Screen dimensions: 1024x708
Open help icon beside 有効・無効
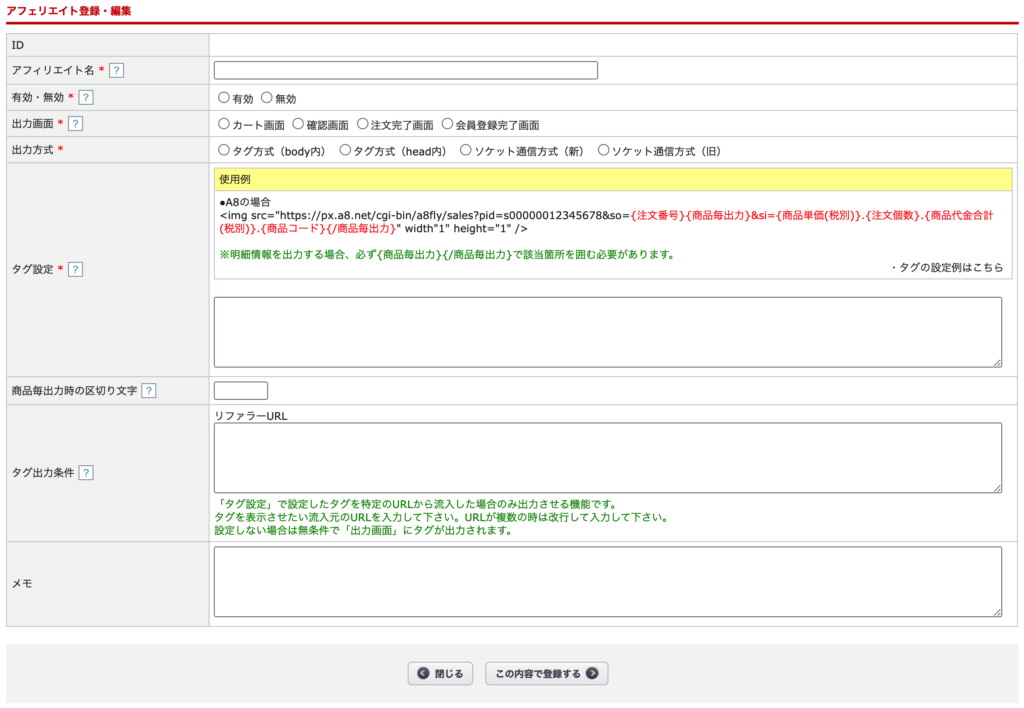point(86,97)
